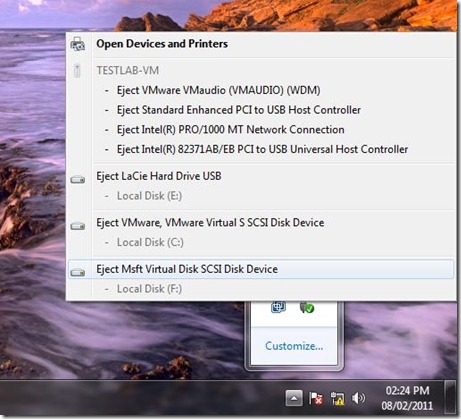Eject Standard Enhanced PCI to USB Host Controller

(x=239, y=110)
